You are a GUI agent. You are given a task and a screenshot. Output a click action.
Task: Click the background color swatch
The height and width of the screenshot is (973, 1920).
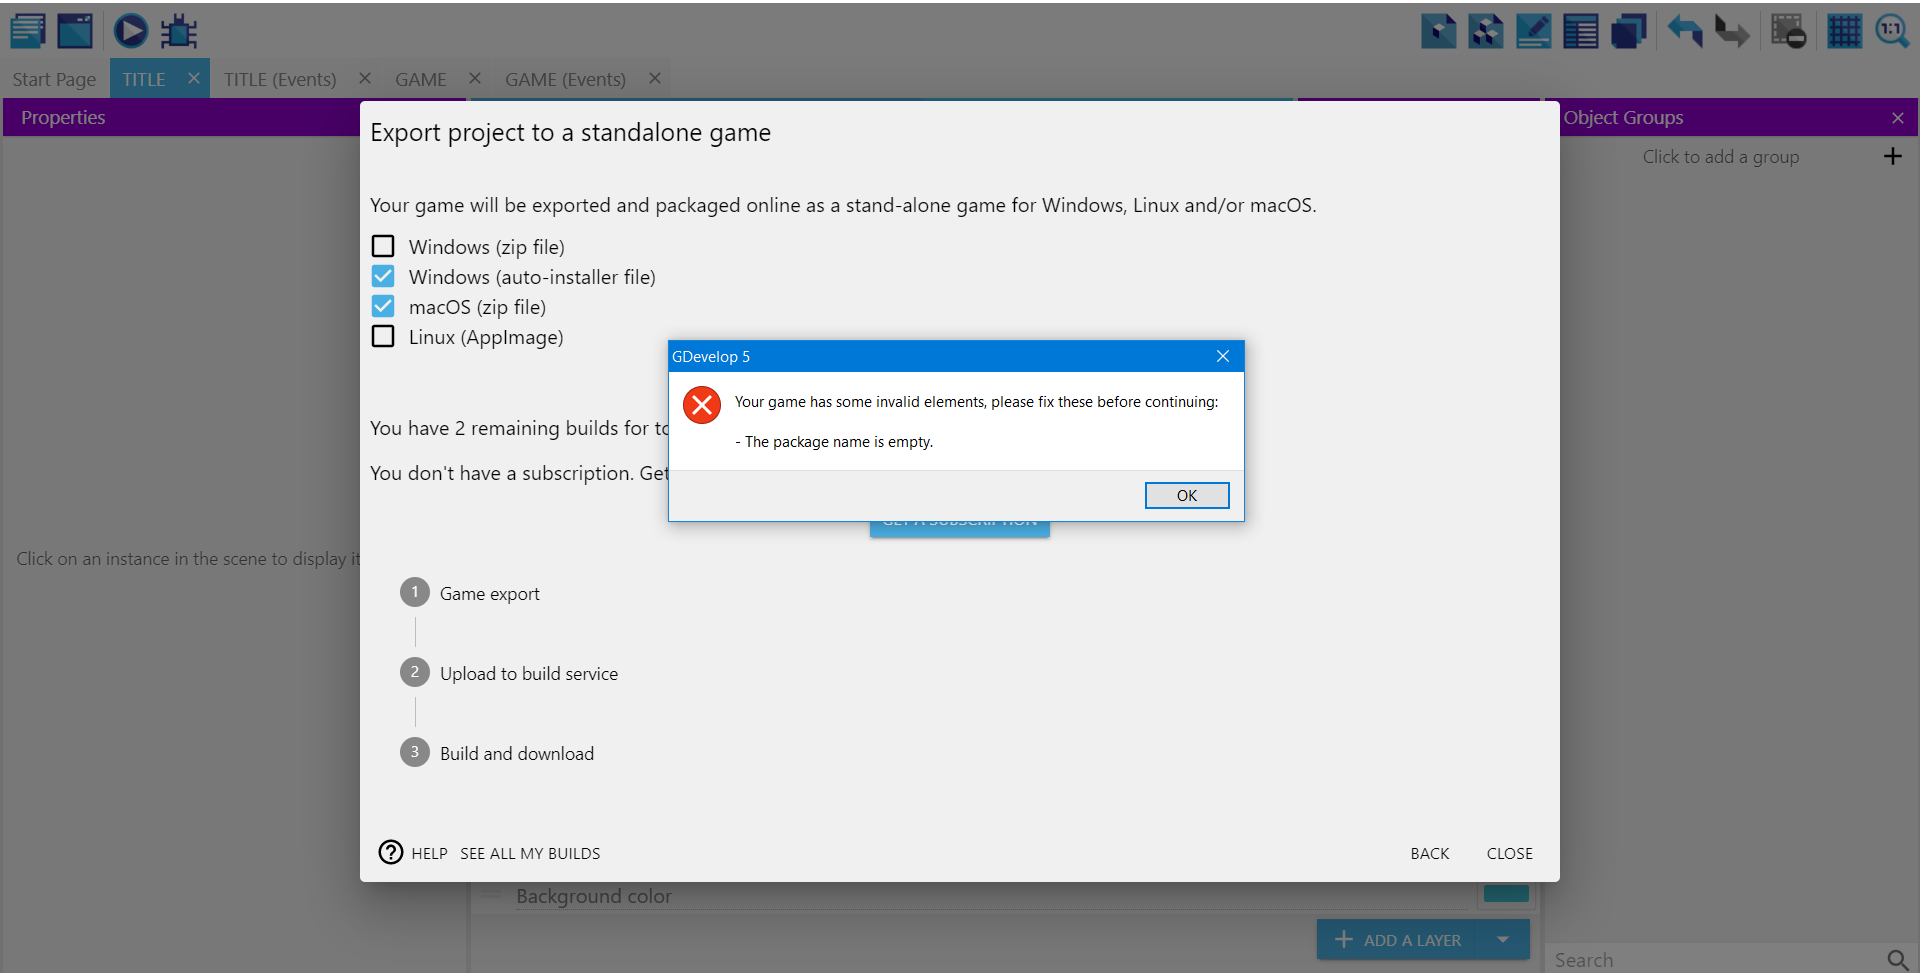[1506, 894]
